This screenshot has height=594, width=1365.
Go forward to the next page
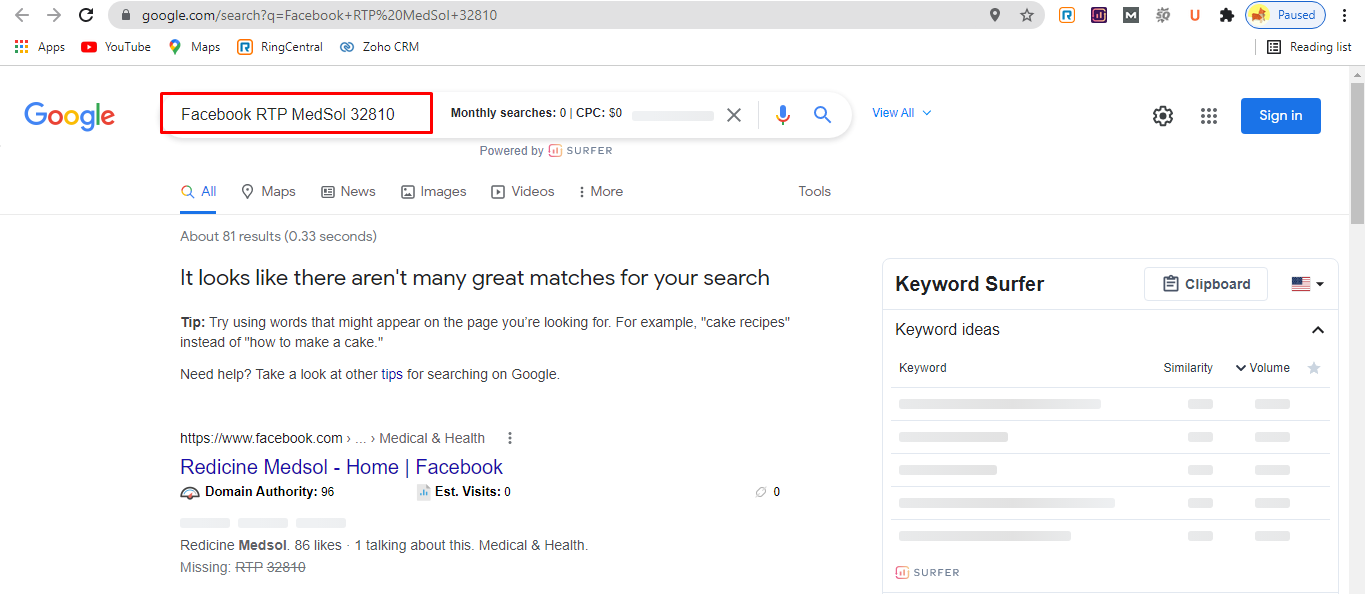54,15
